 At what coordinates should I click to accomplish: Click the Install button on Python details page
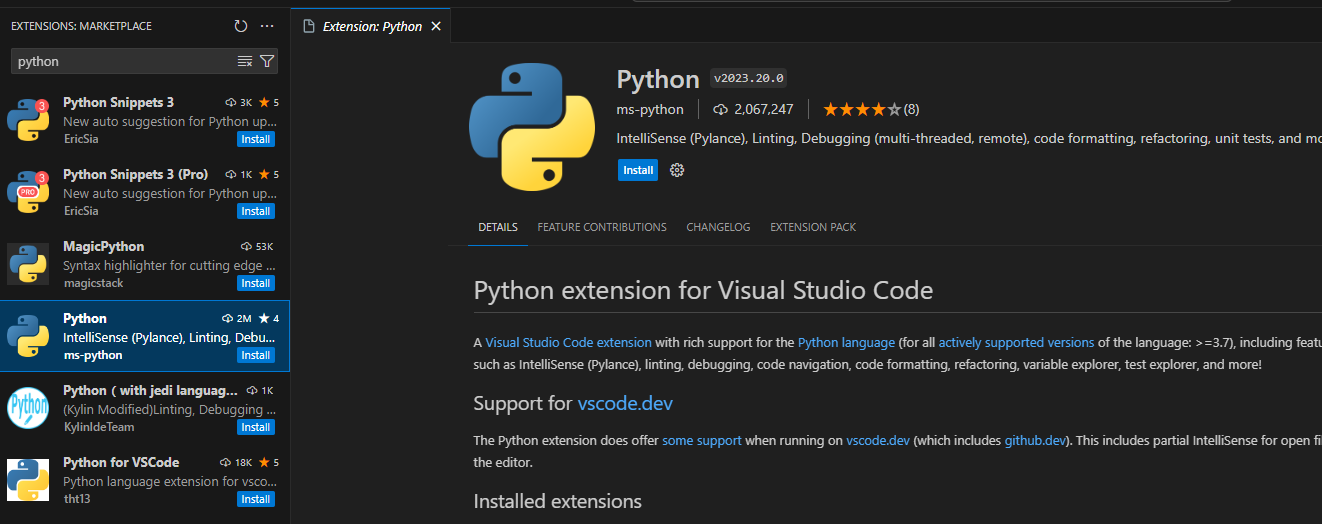point(638,170)
